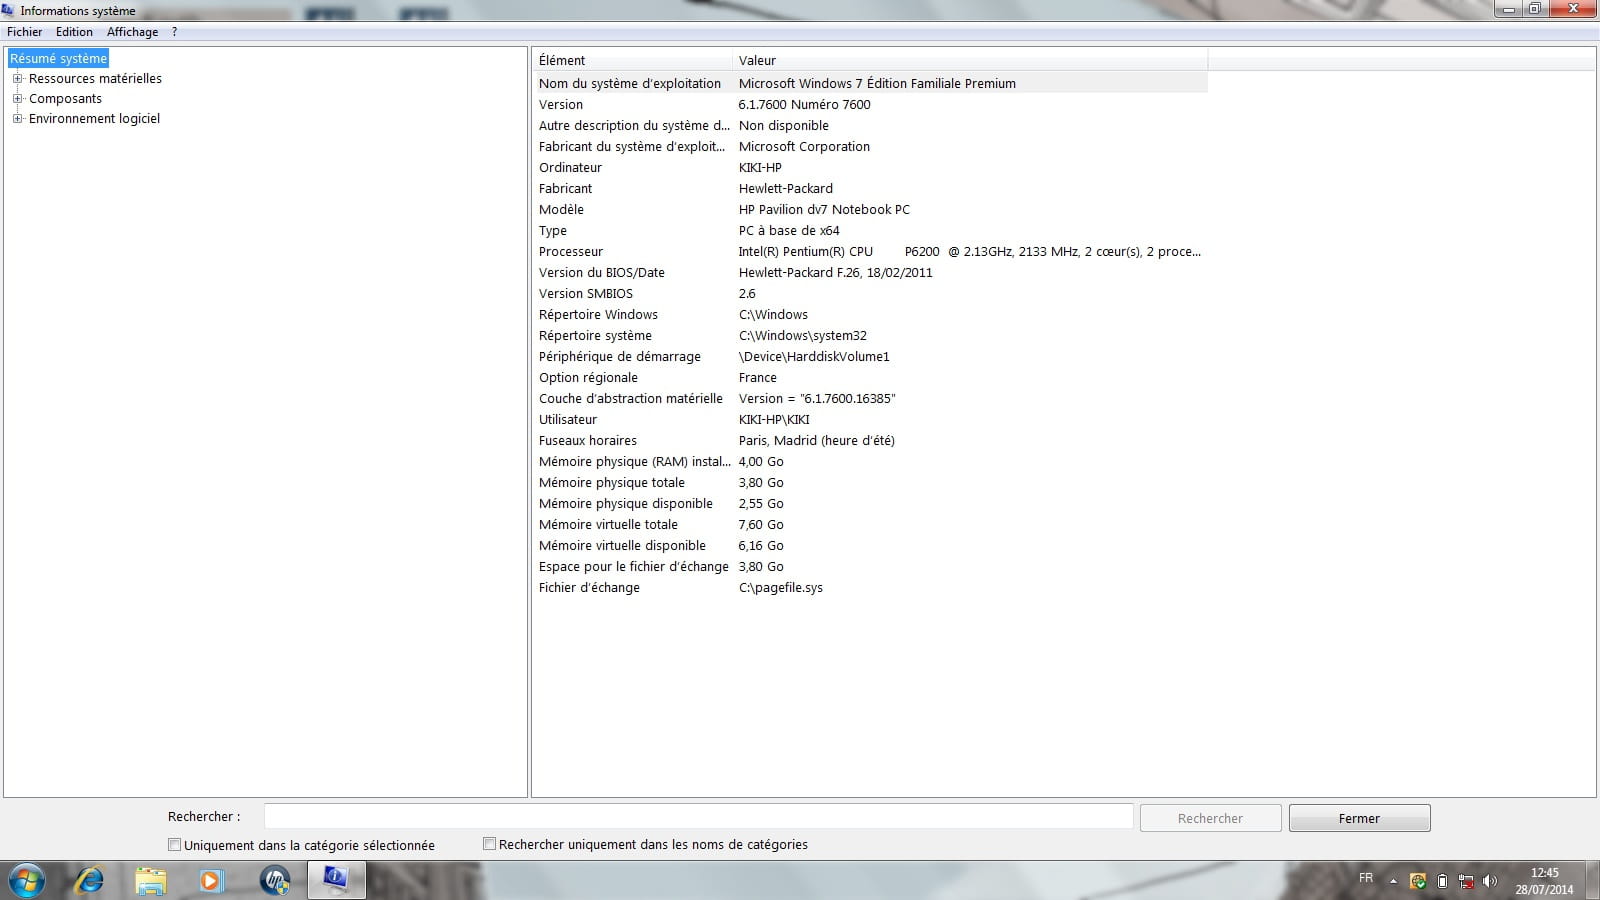Click HP Pavilion dv7 Notebook PC
This screenshot has height=900, width=1600.
pos(824,209)
